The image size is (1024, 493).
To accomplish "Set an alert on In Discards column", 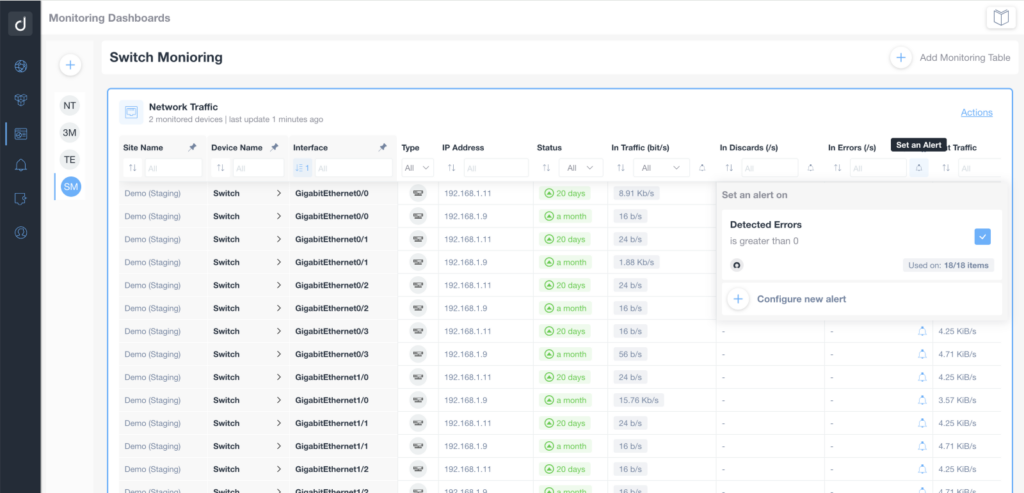I will coord(810,168).
